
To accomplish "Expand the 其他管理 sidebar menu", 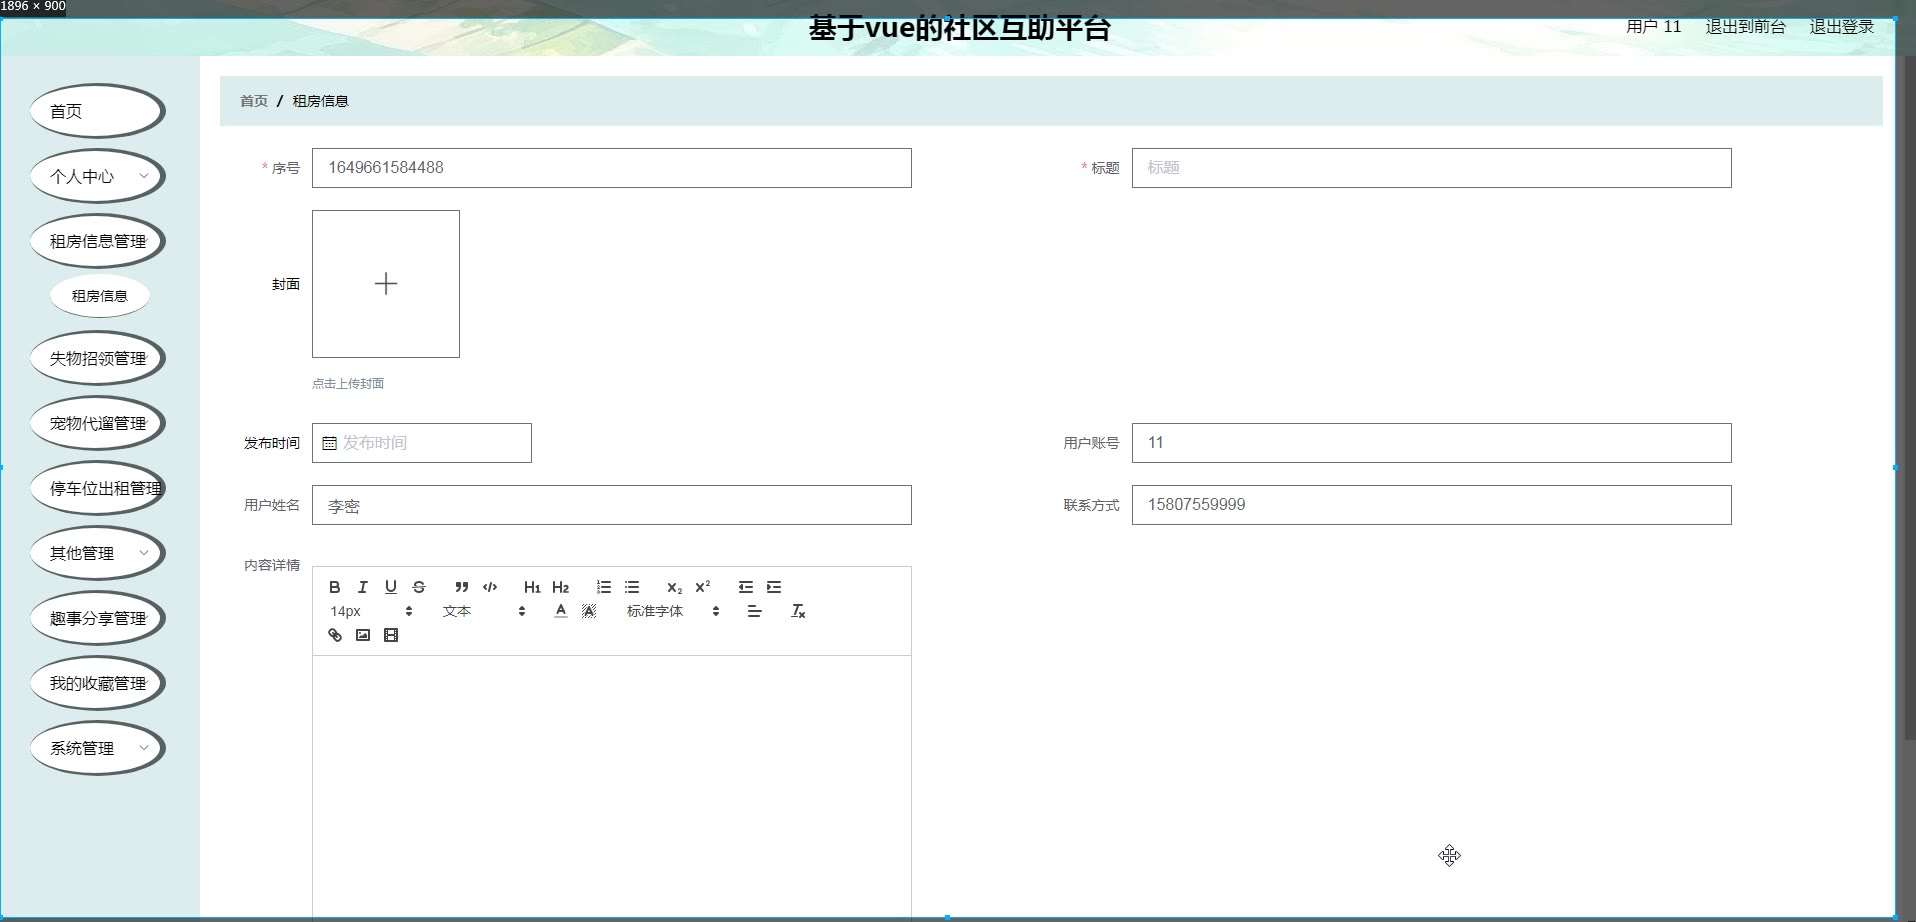I will 97,553.
